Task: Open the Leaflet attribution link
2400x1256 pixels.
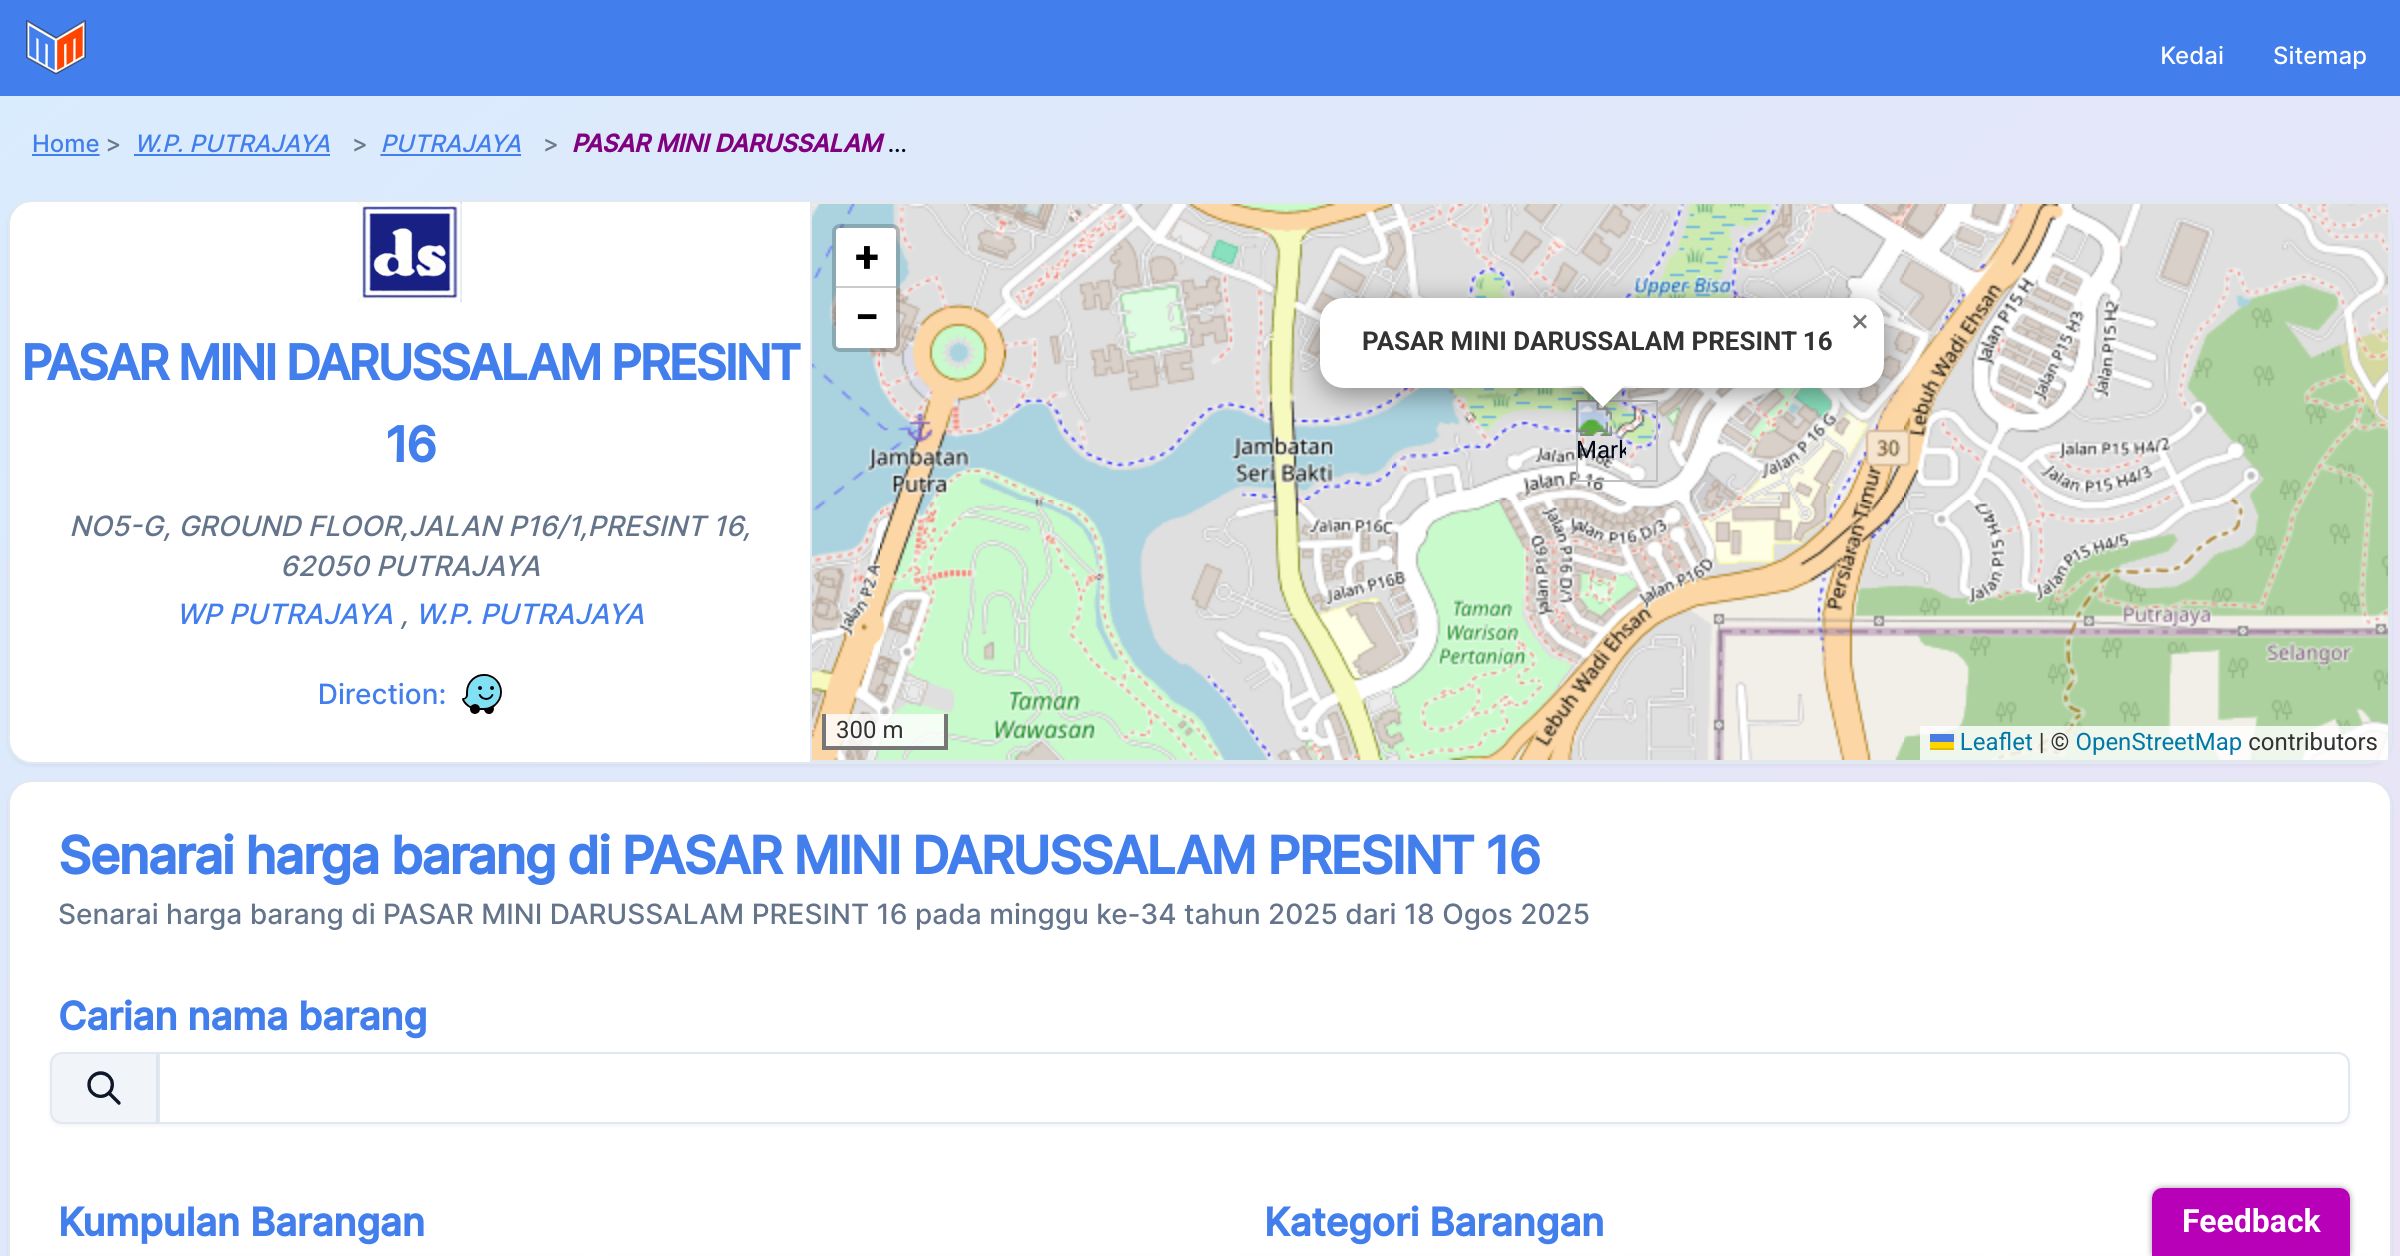Action: click(x=1994, y=742)
